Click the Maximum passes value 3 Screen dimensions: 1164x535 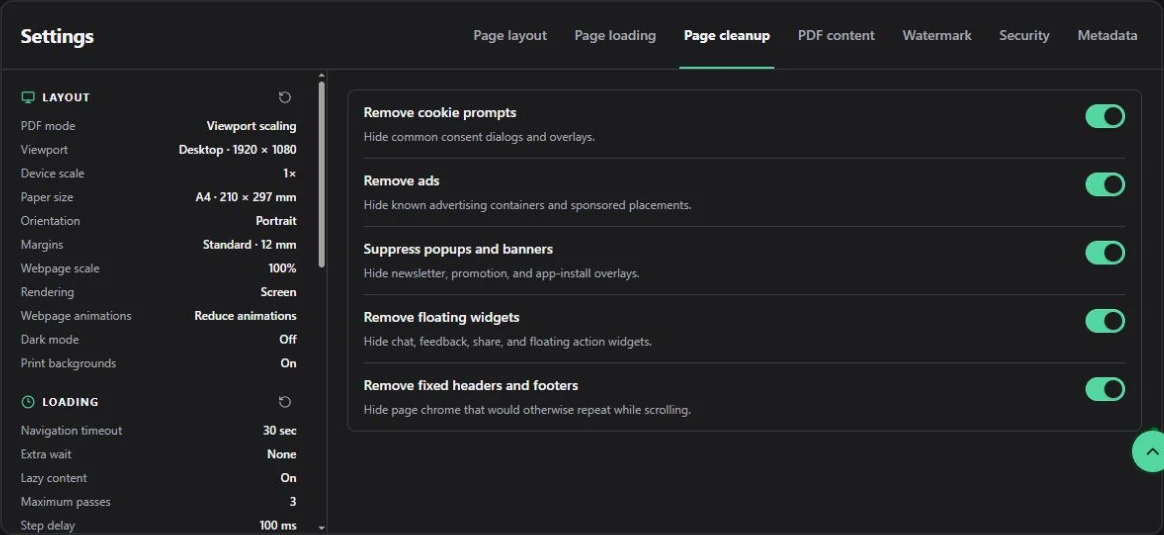coord(292,502)
